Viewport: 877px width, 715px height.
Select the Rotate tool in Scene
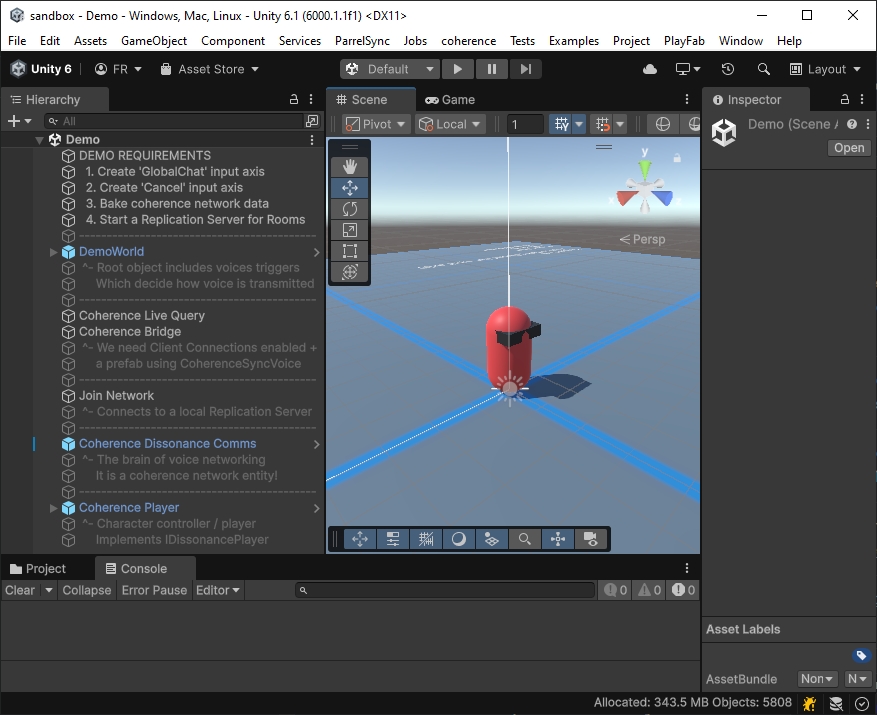coord(350,209)
